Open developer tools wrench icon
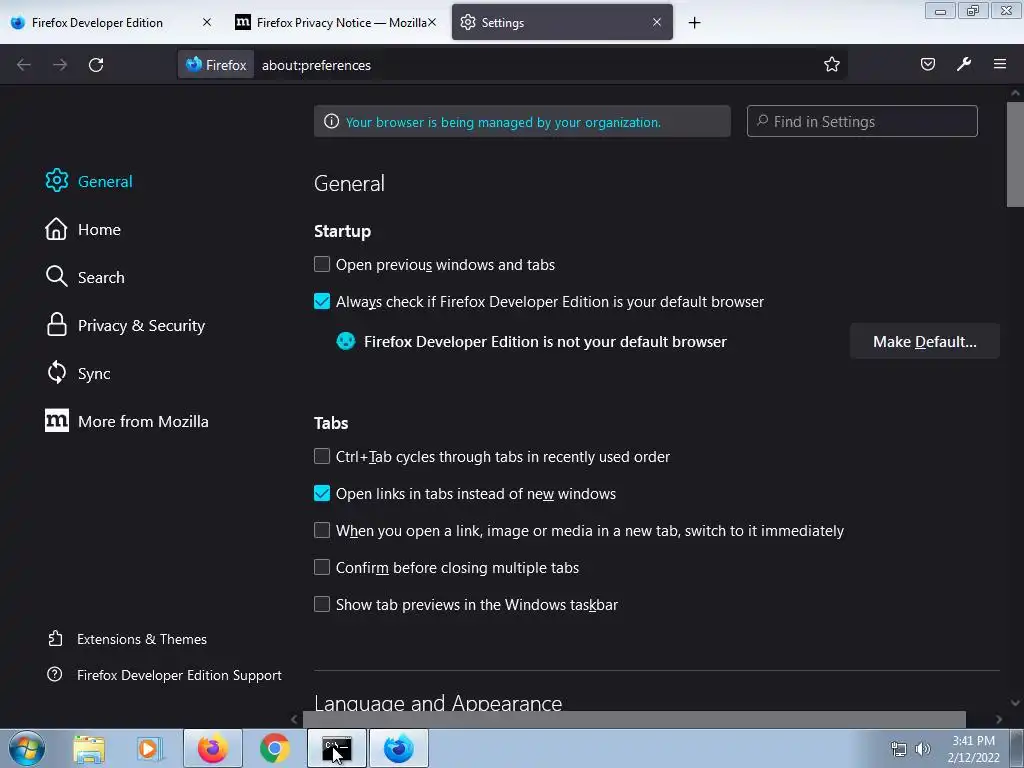The width and height of the screenshot is (1024, 768). 963,64
